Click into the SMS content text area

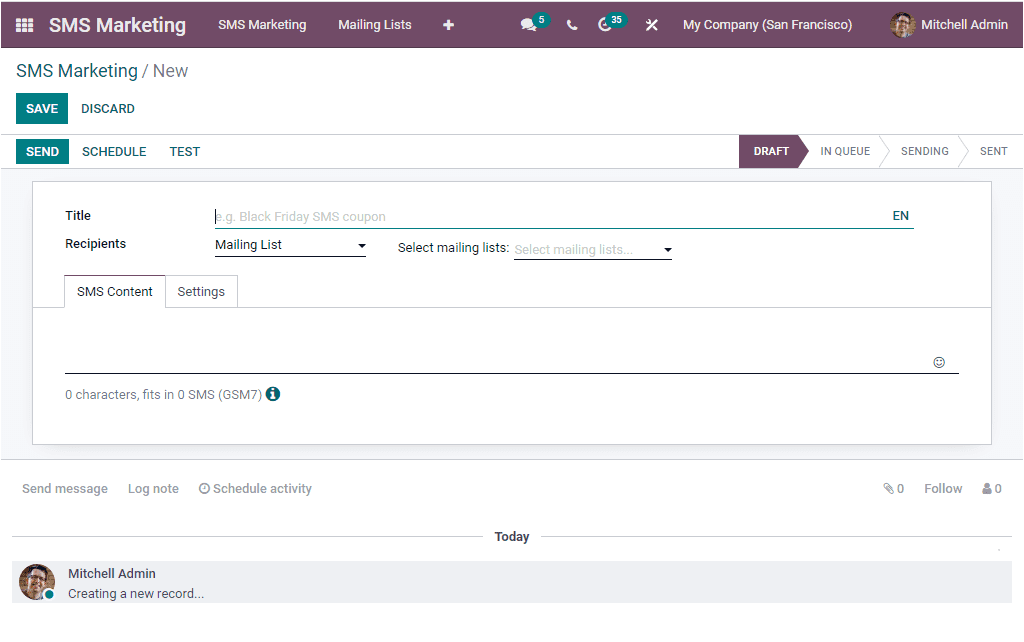pyautogui.click(x=498, y=346)
